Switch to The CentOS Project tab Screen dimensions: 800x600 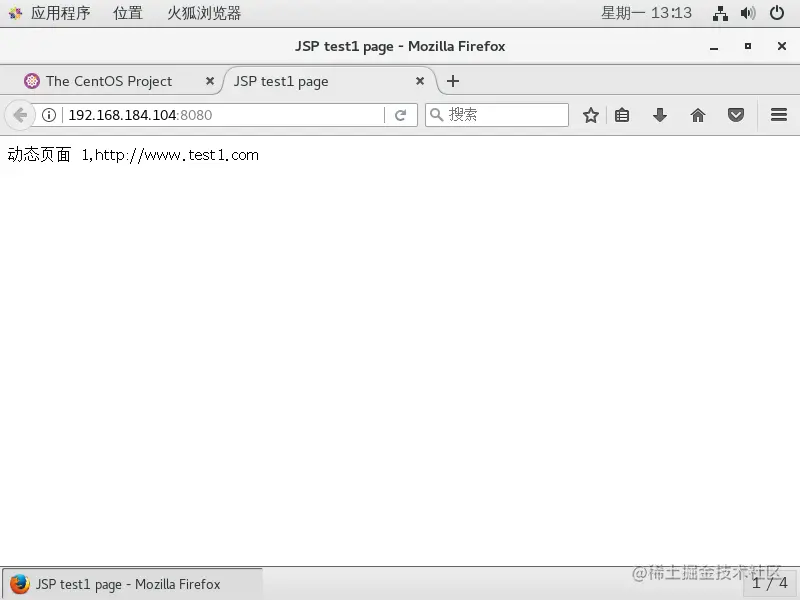[x=109, y=81]
